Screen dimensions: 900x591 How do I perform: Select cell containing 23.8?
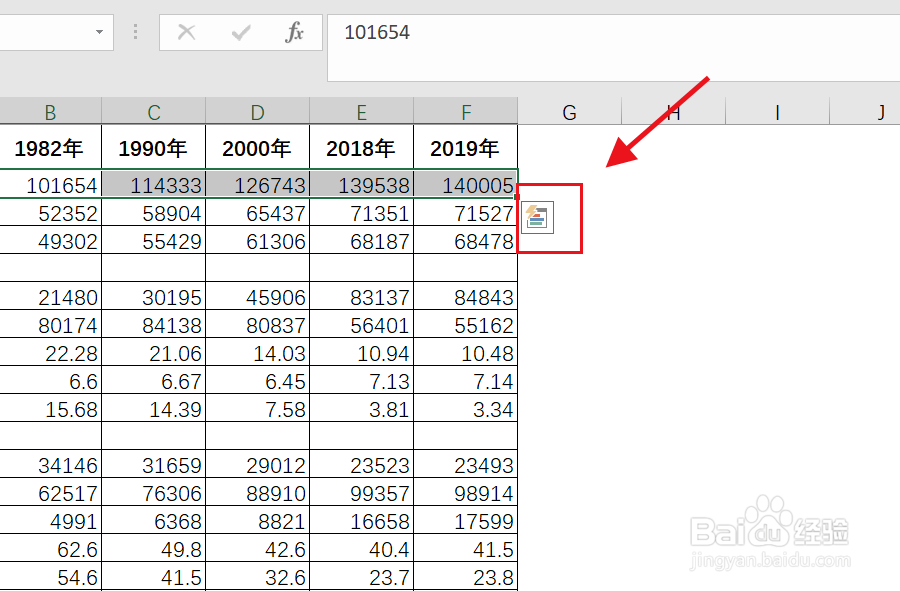[465, 576]
